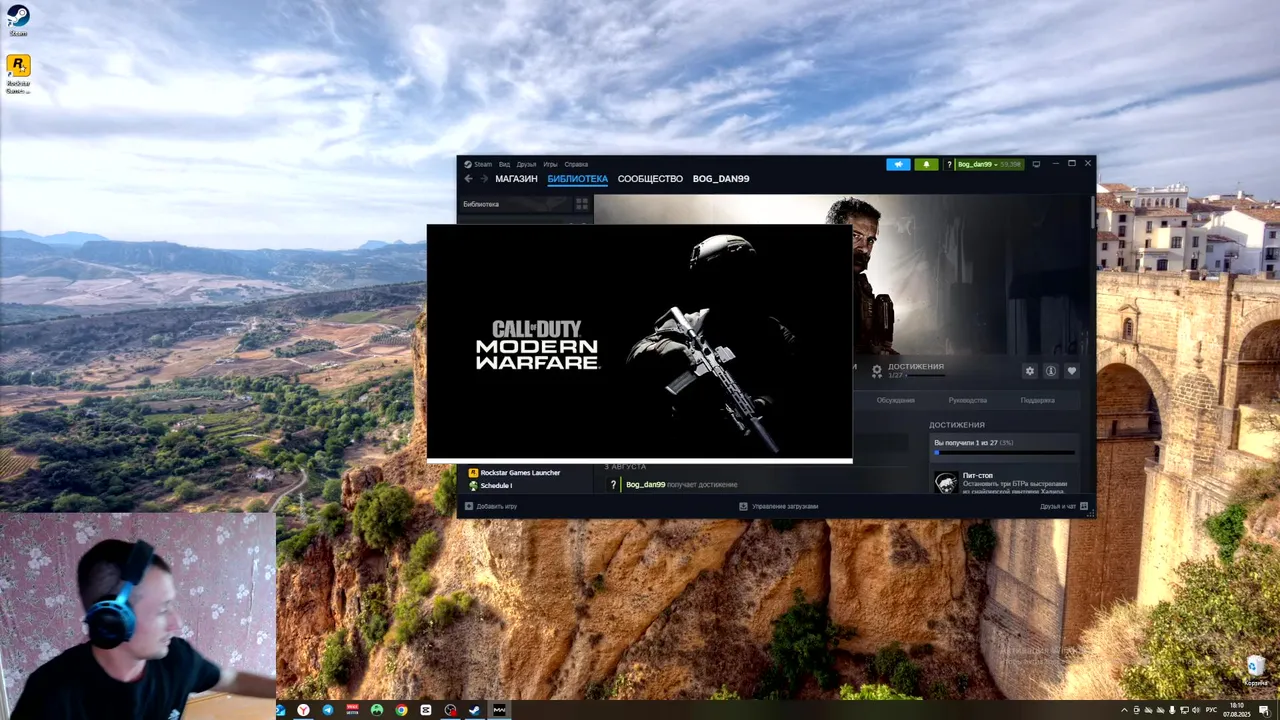Viewport: 1280px width, 720px height.
Task: Open the Справка menu in Steam
Action: click(x=576, y=164)
